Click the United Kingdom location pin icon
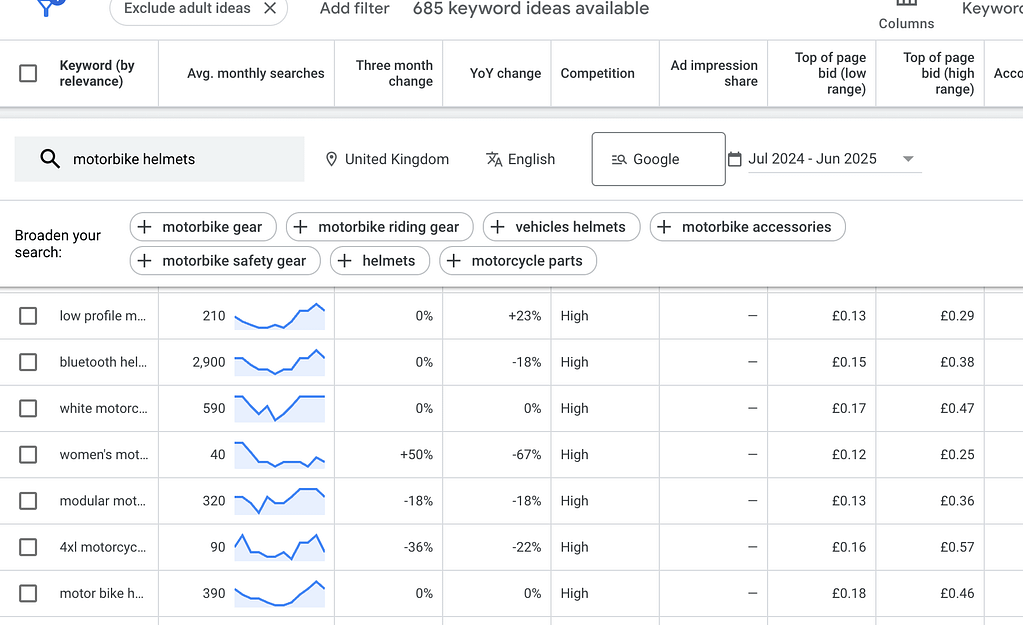The height and width of the screenshot is (625, 1023). coord(331,159)
